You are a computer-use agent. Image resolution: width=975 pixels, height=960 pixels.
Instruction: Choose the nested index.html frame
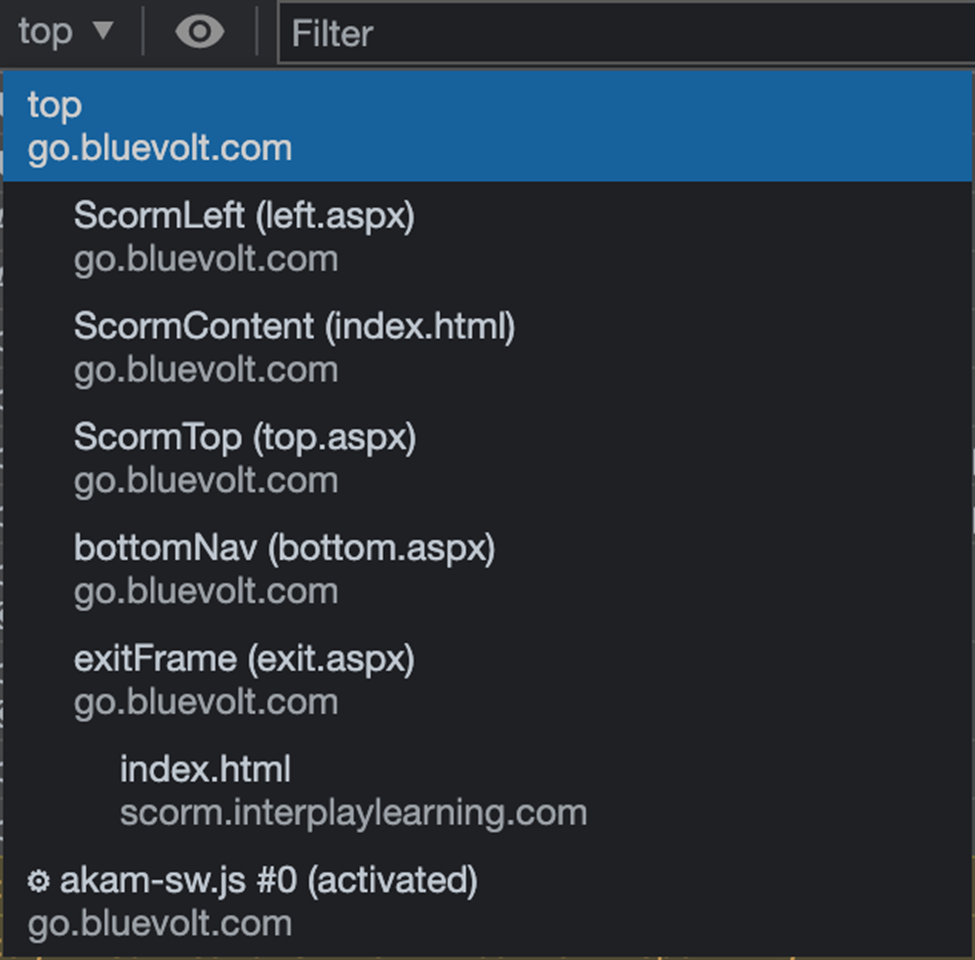coord(205,770)
